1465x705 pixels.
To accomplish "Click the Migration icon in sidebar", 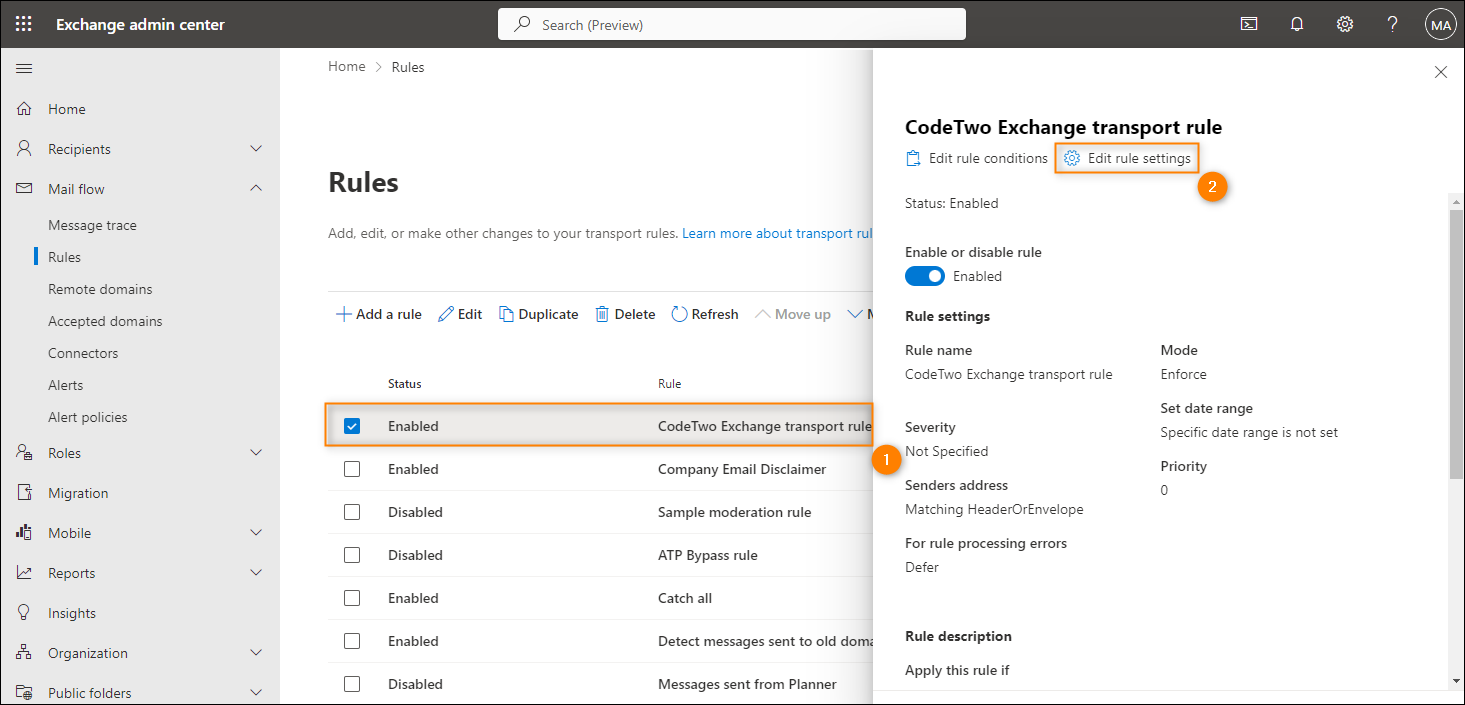I will [24, 493].
